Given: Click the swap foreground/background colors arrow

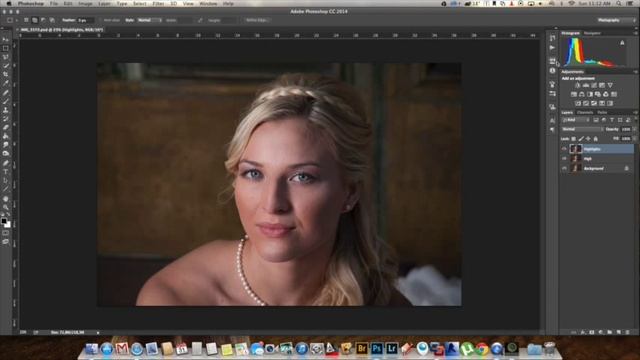Looking at the screenshot, I should click(x=9, y=215).
